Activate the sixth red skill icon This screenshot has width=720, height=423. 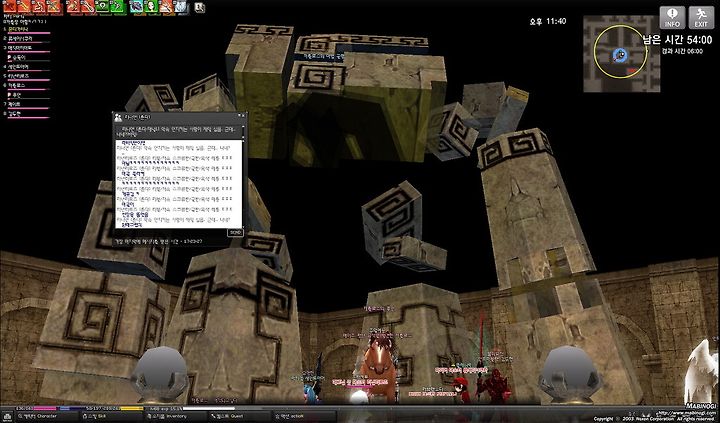click(x=88, y=6)
